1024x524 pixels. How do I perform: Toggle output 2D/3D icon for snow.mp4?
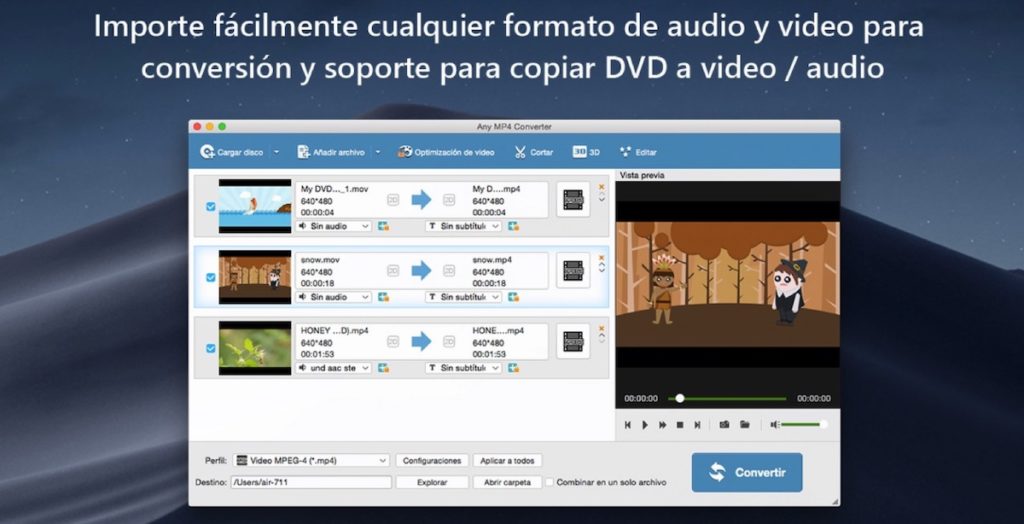[x=449, y=270]
